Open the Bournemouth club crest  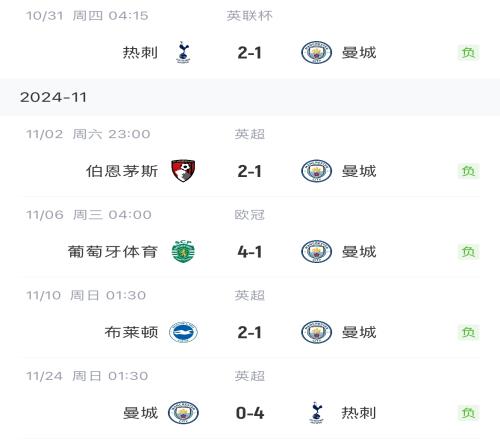pyautogui.click(x=183, y=171)
